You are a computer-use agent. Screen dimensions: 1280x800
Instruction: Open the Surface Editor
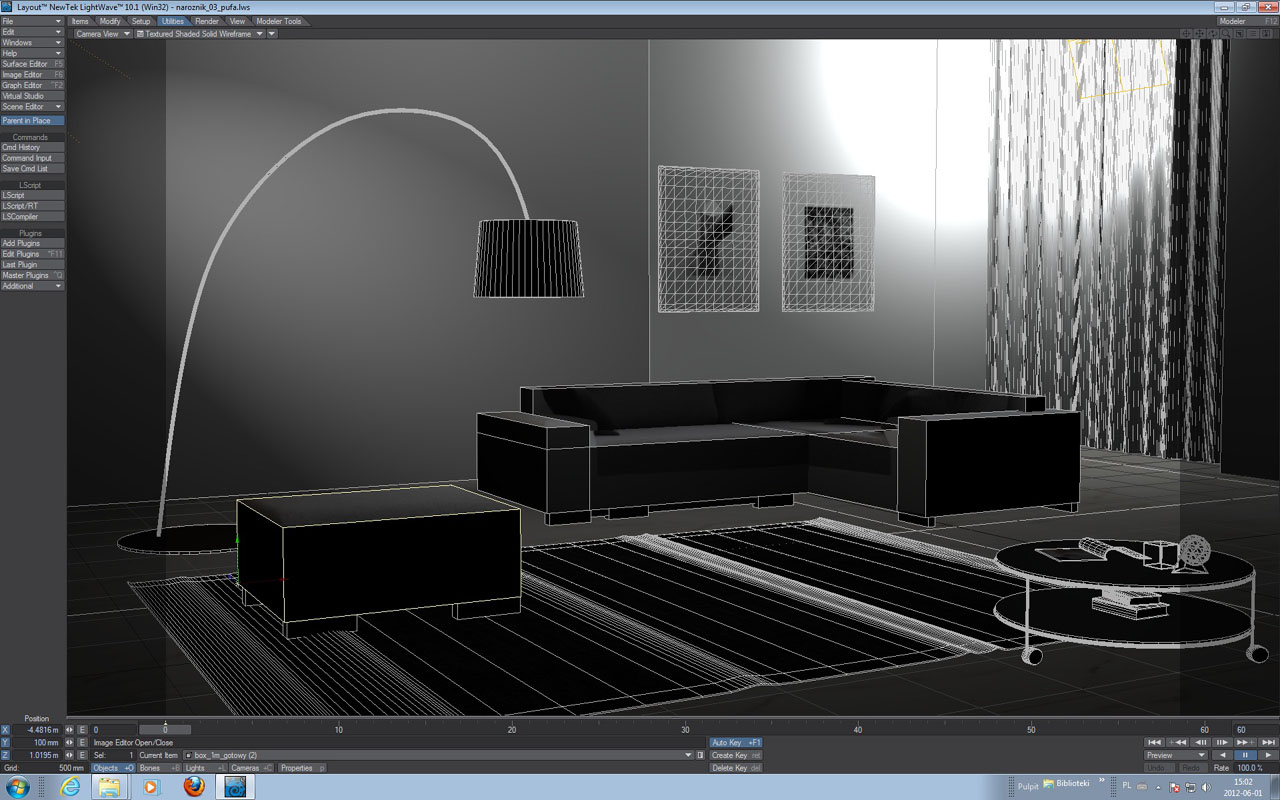tap(32, 64)
